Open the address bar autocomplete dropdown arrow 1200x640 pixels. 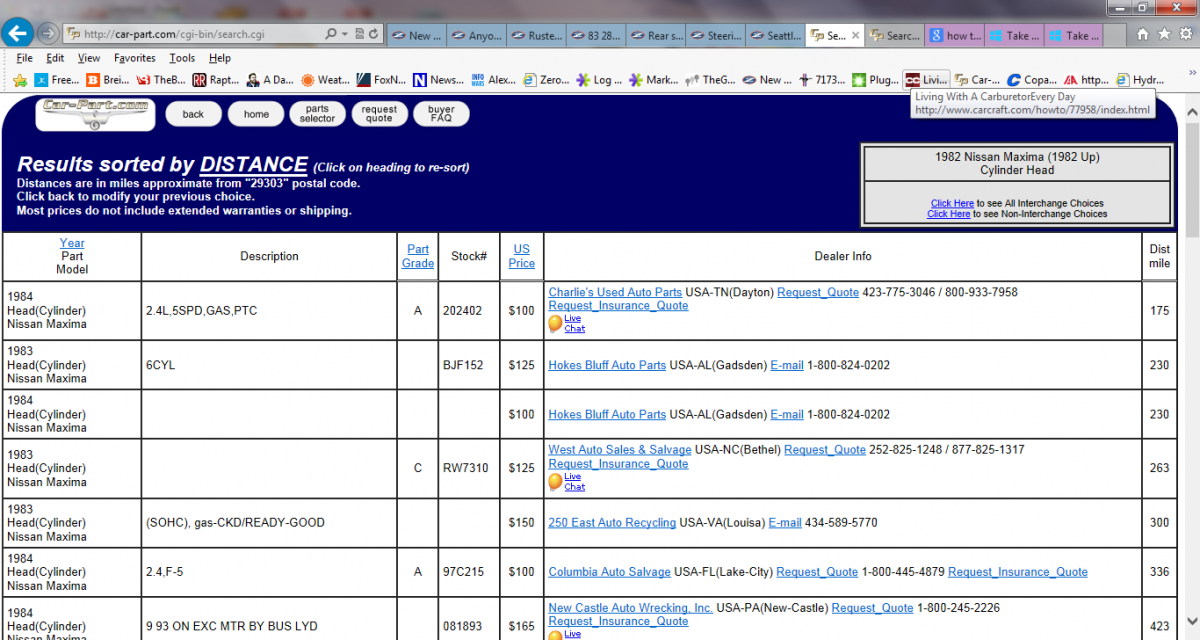click(346, 35)
